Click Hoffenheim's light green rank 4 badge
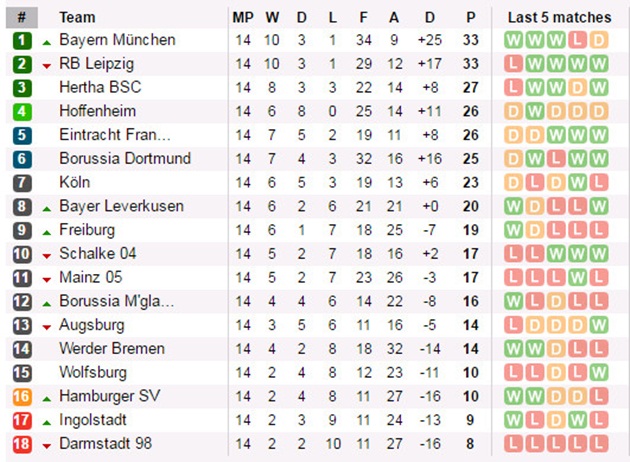 tap(22, 111)
